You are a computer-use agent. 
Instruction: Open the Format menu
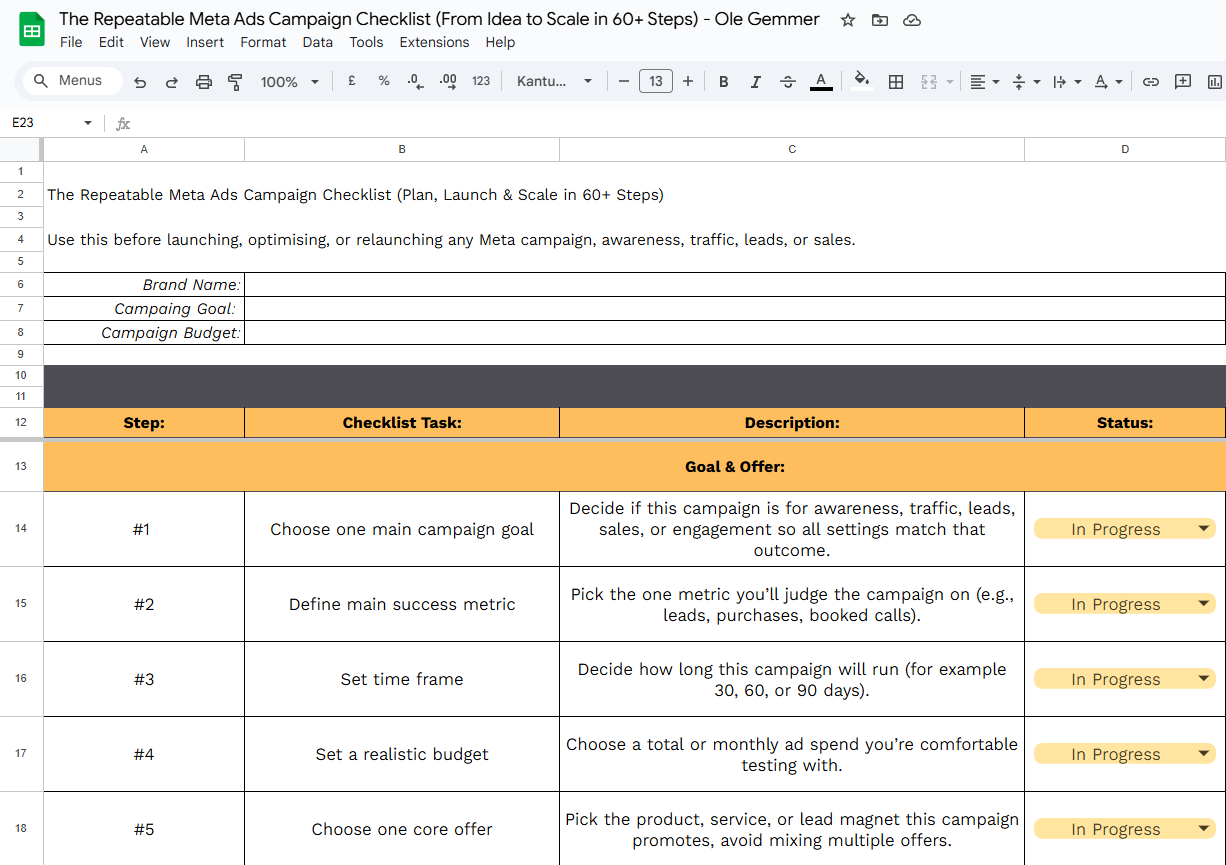(x=263, y=42)
